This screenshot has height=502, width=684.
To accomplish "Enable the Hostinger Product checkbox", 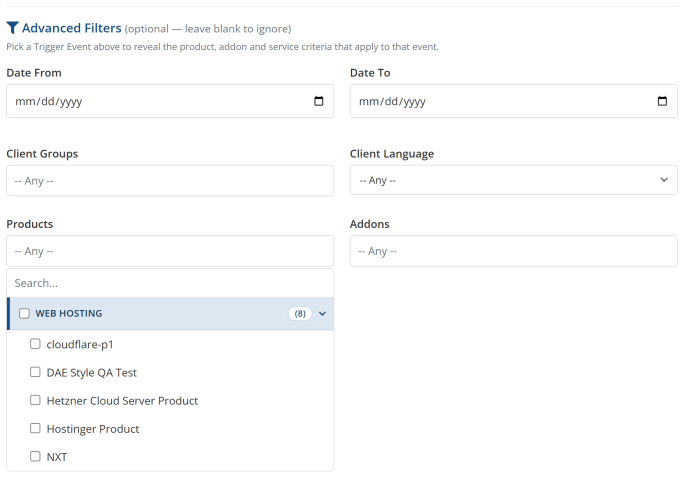I will pos(35,428).
